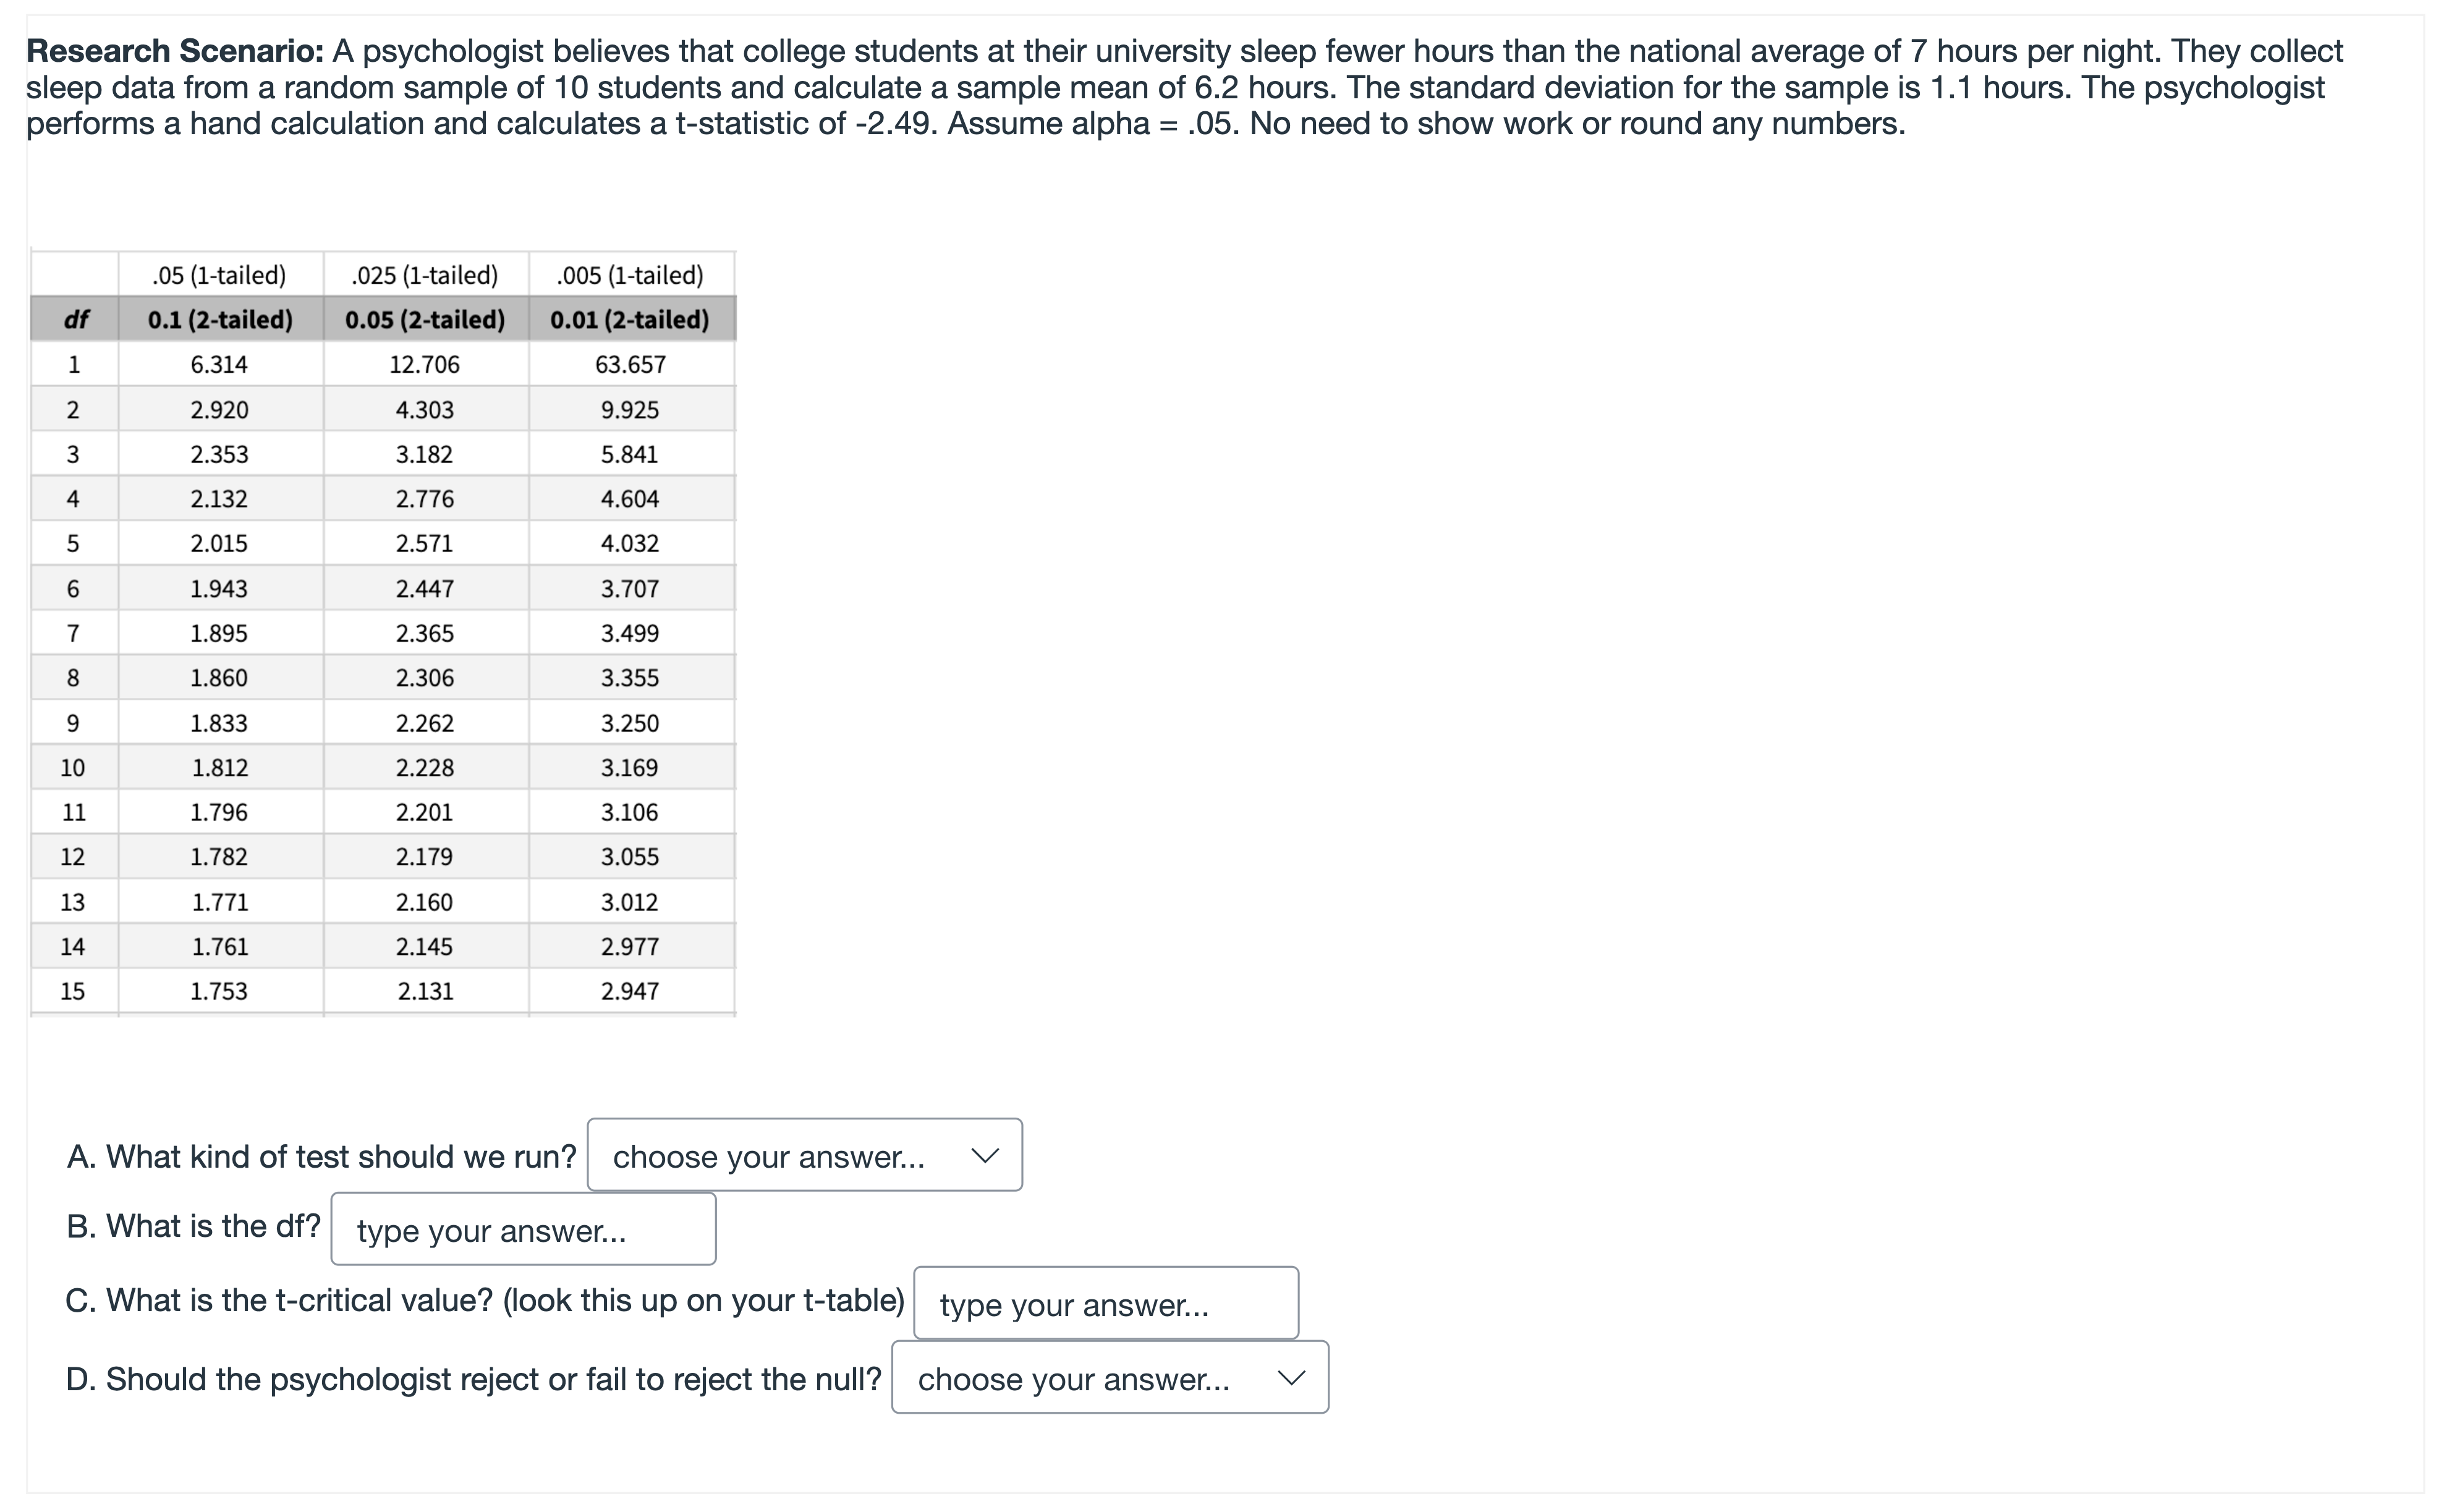The image size is (2449, 1512).
Task: Select the '.05 (1-tailed)' column header
Action: 219,275
